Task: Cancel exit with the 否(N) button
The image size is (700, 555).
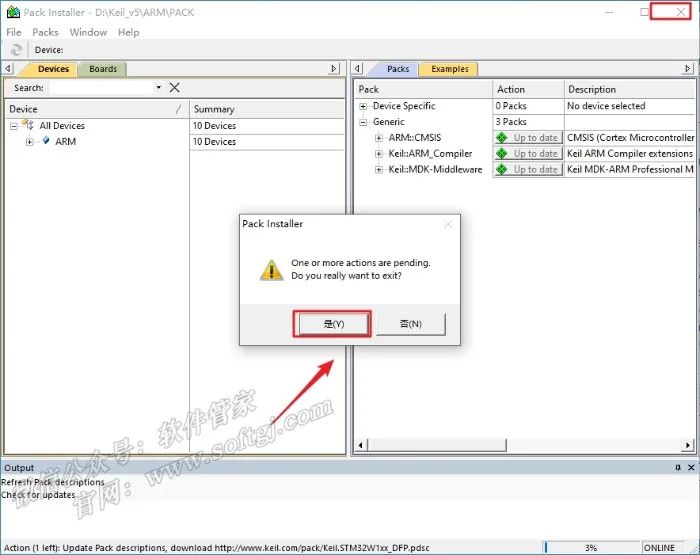Action: pyautogui.click(x=411, y=324)
